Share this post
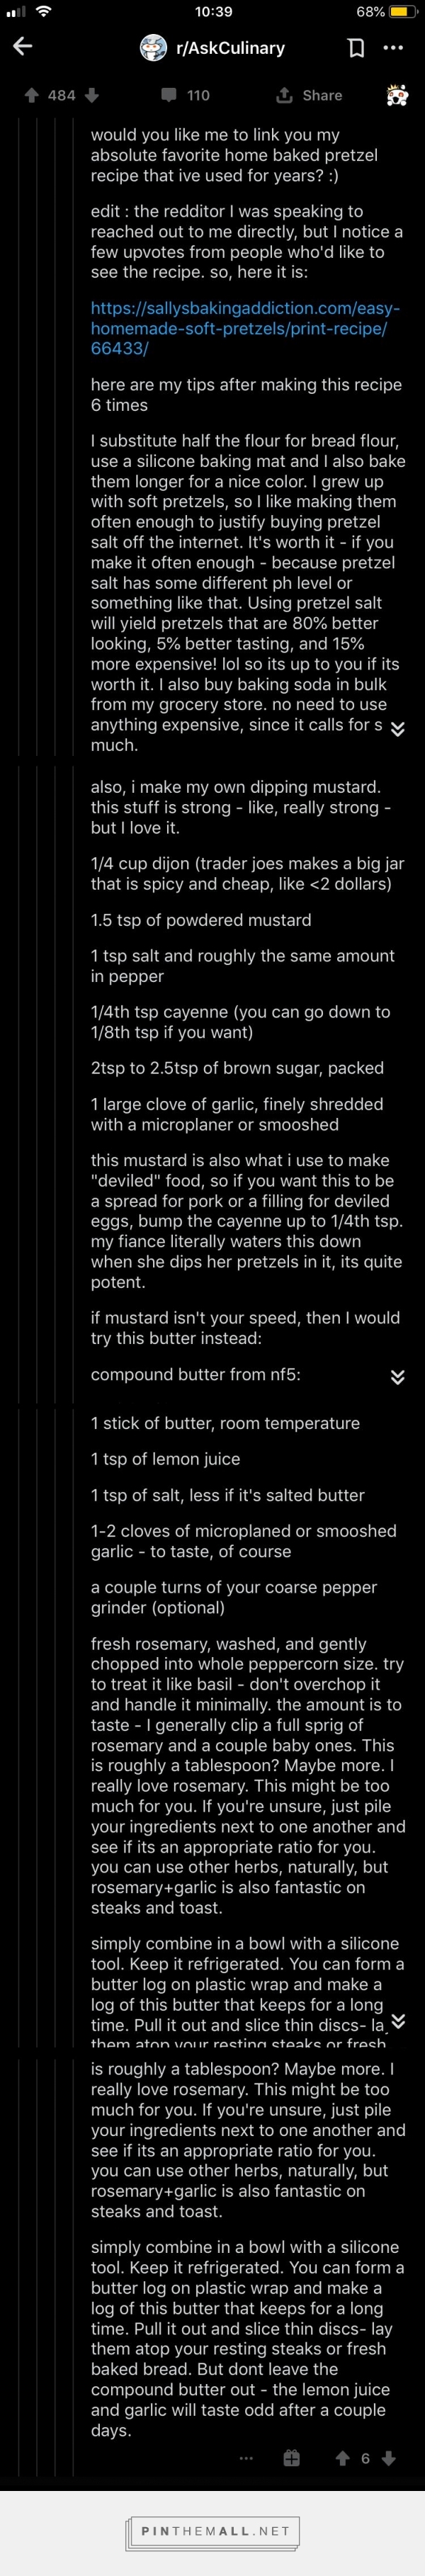Image resolution: width=425 pixels, height=2576 pixels. tap(309, 95)
